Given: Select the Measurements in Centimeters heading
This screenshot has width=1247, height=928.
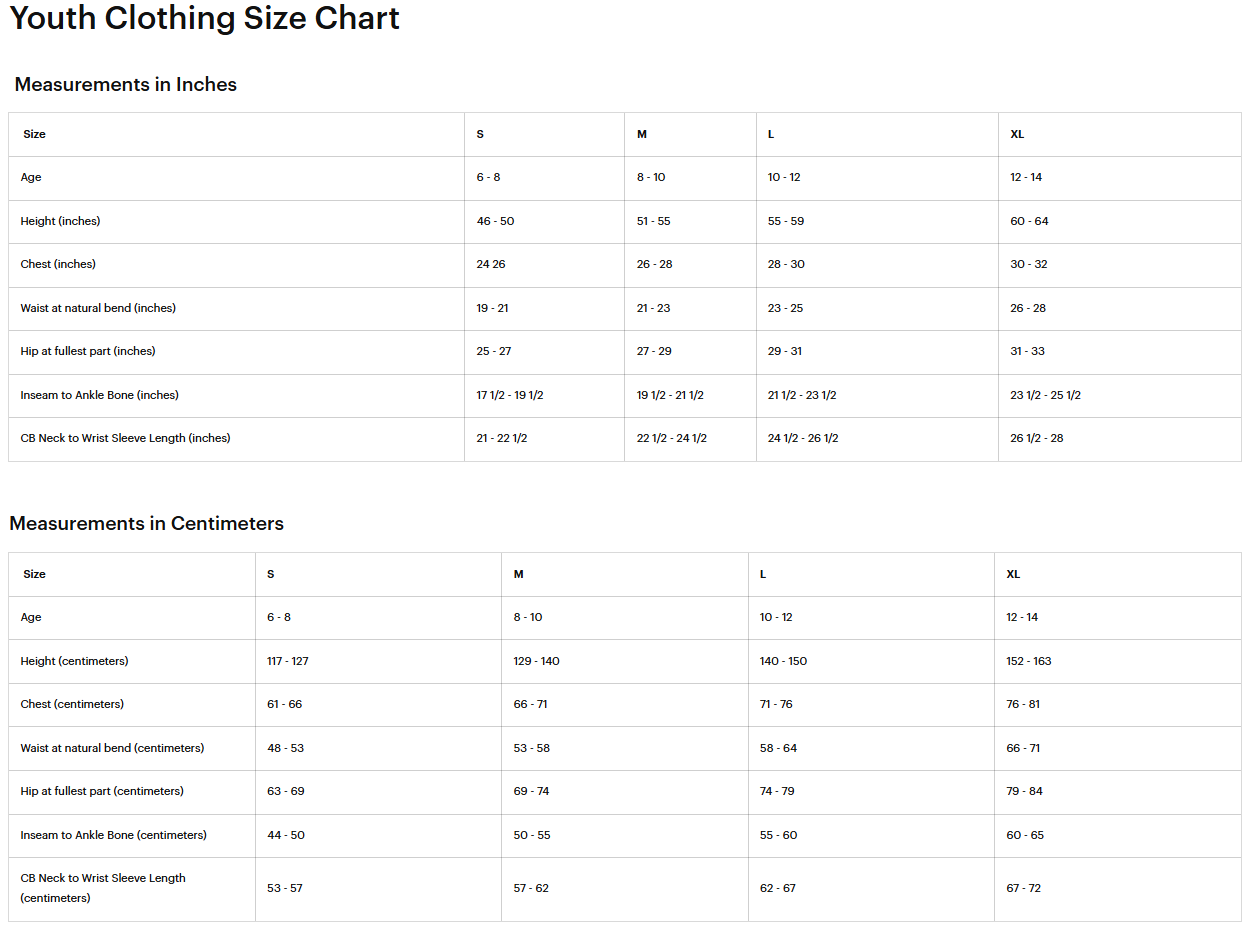Looking at the screenshot, I should tap(147, 524).
